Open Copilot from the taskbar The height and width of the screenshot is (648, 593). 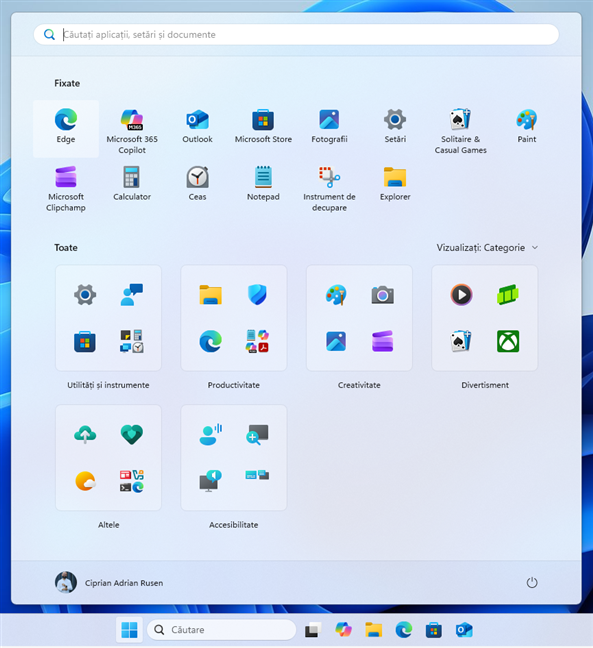343,630
